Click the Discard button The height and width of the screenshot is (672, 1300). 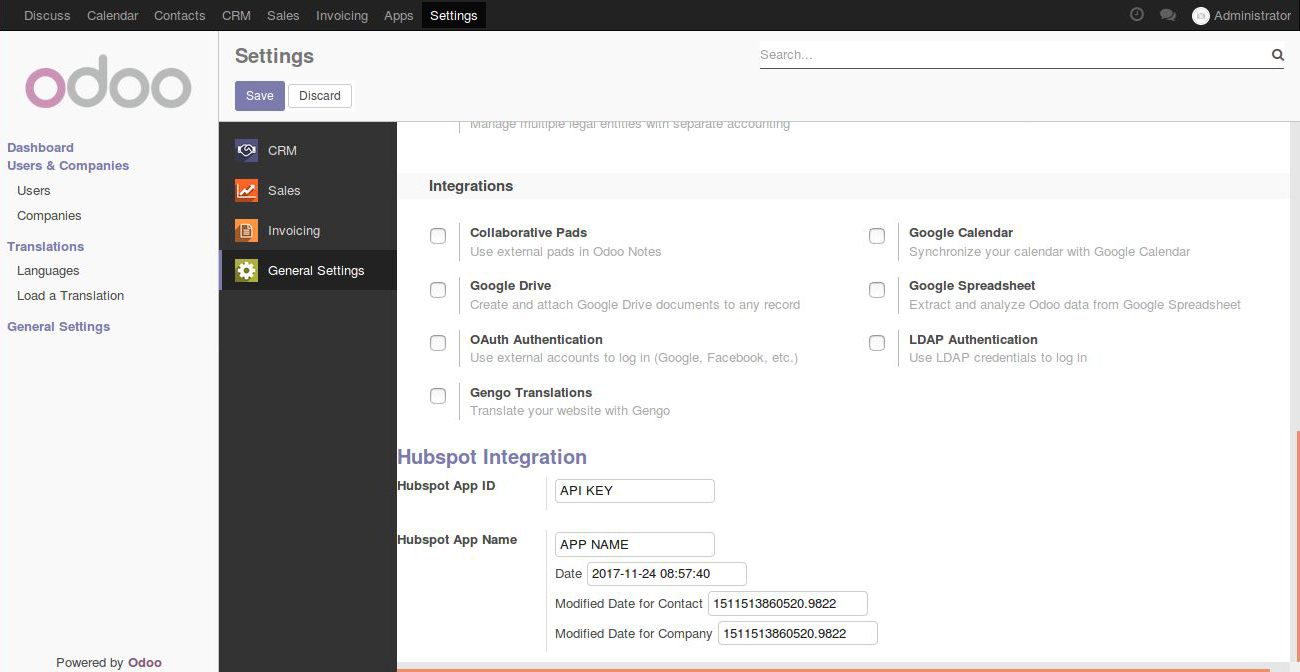[x=320, y=96]
